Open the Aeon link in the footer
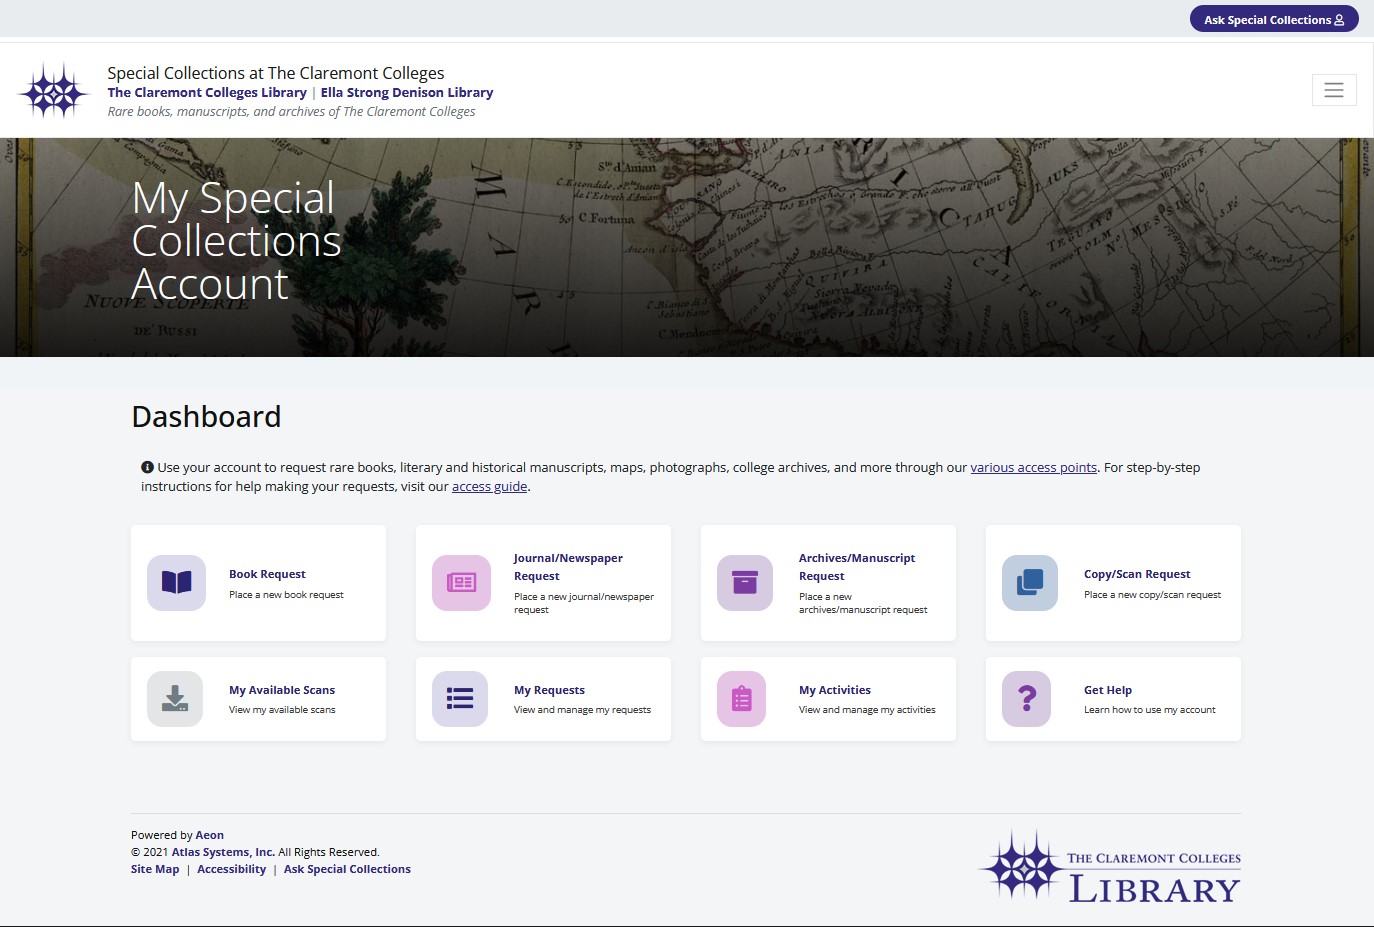 pyautogui.click(x=210, y=834)
